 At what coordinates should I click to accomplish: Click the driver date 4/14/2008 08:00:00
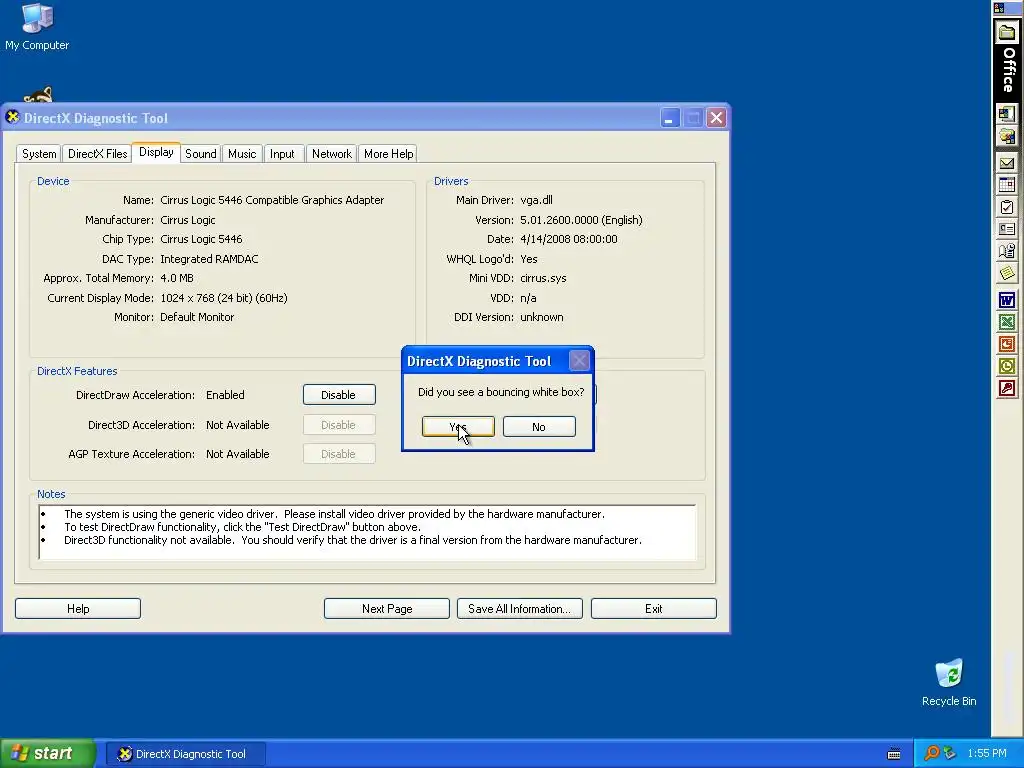tap(569, 239)
